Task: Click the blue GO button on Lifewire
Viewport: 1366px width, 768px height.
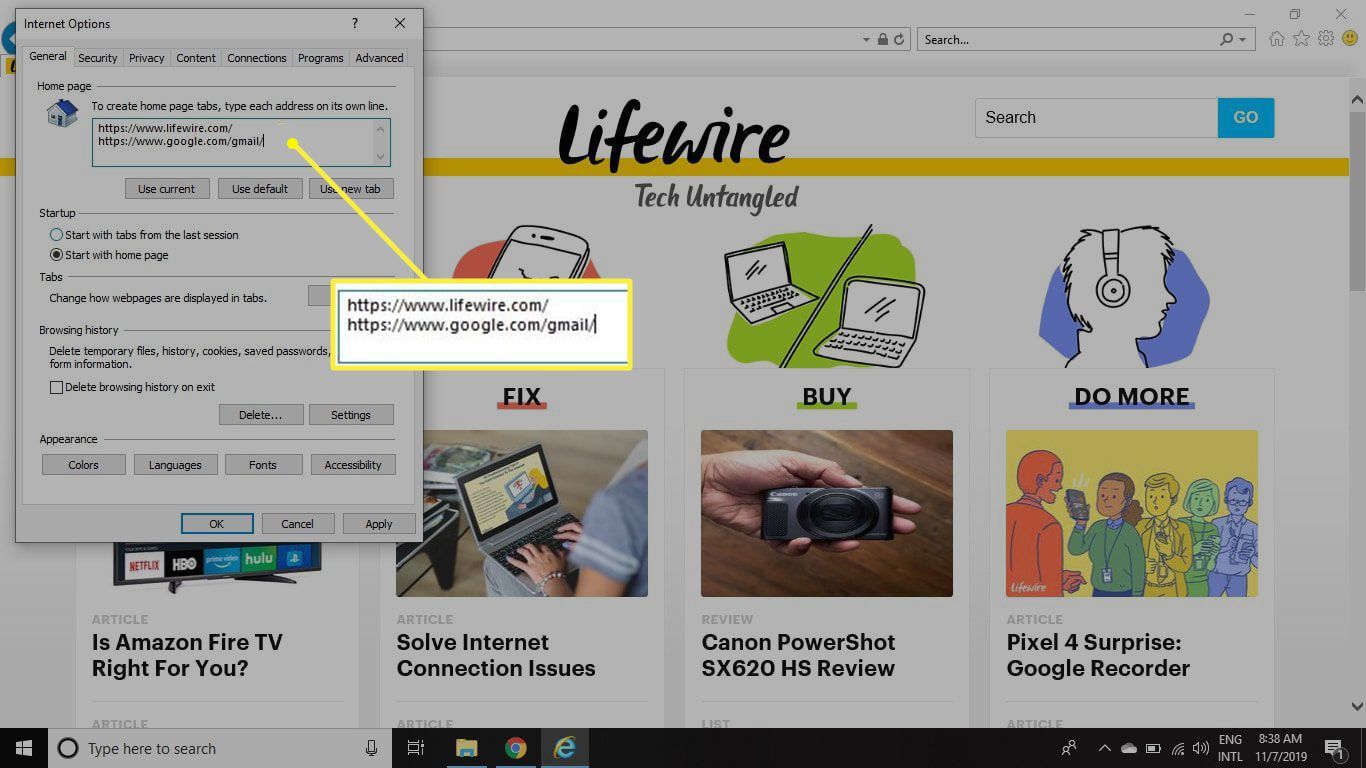Action: pyautogui.click(x=1246, y=117)
